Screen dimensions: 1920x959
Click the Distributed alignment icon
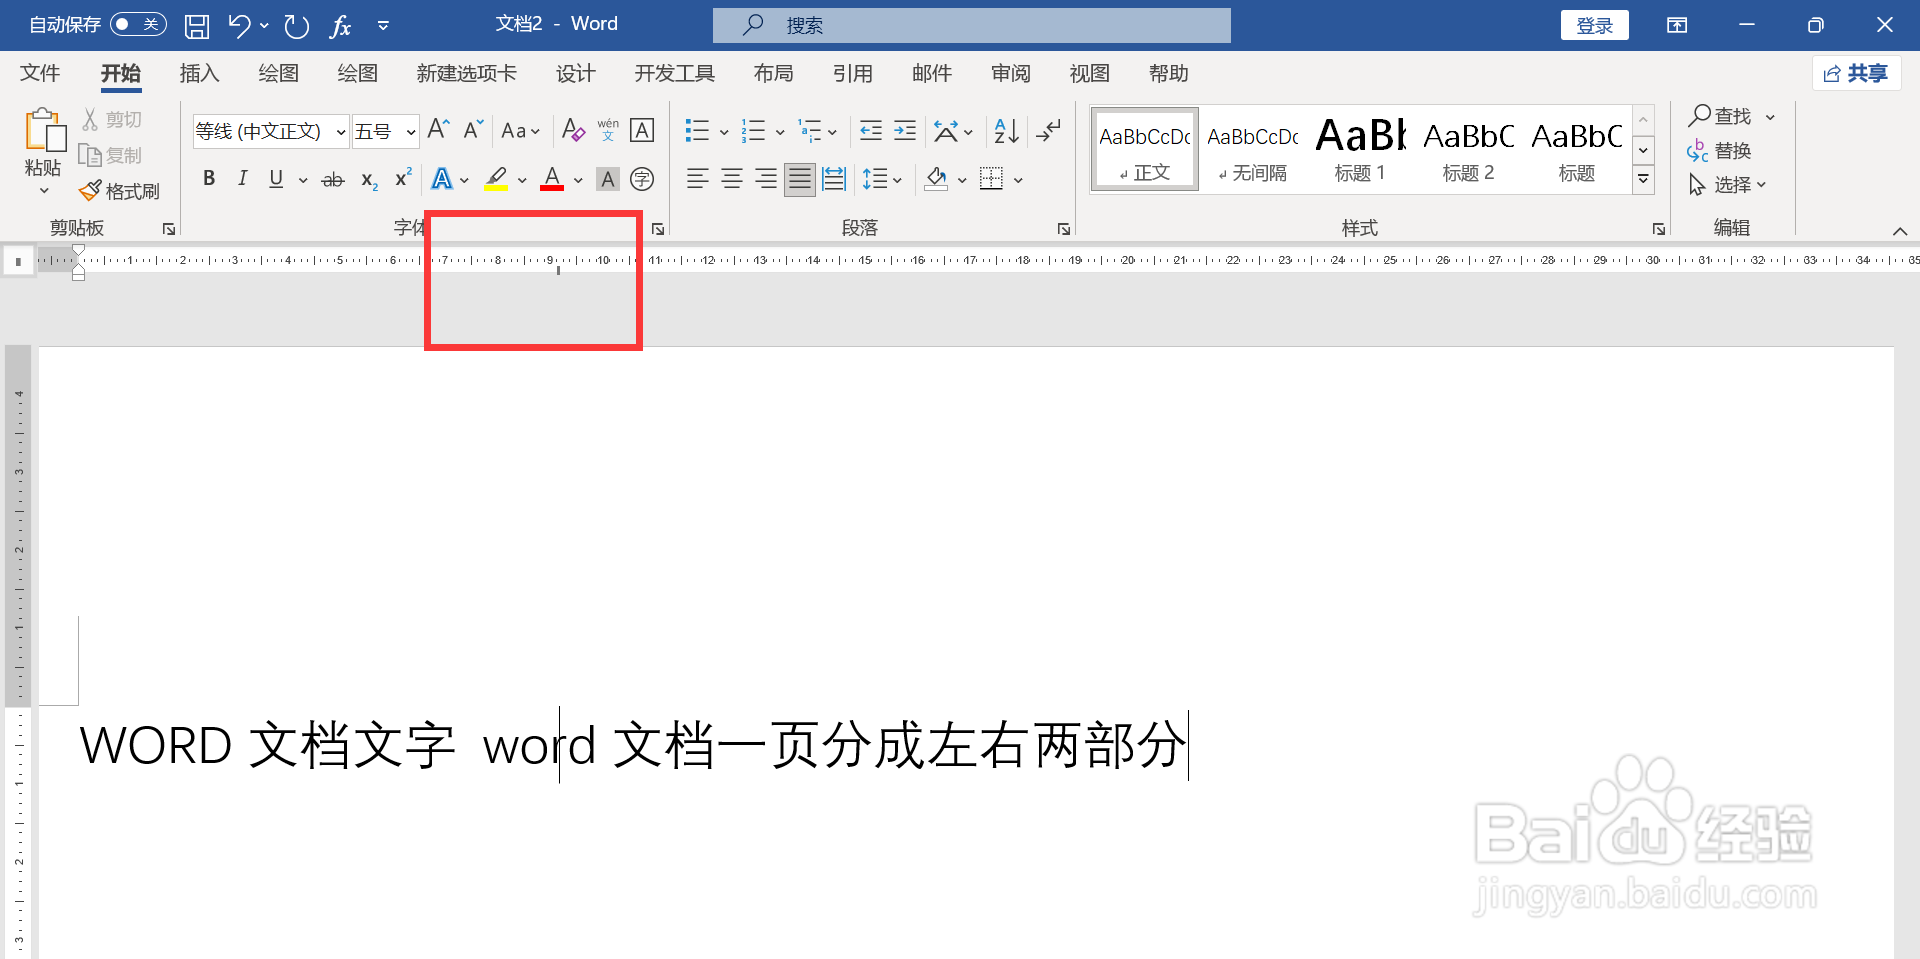(x=834, y=179)
